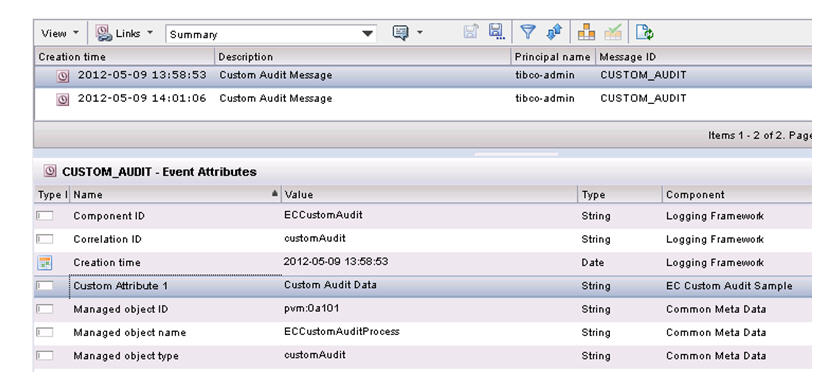Expand the arrow beside the comment icon
831x379 pixels.
(x=420, y=33)
